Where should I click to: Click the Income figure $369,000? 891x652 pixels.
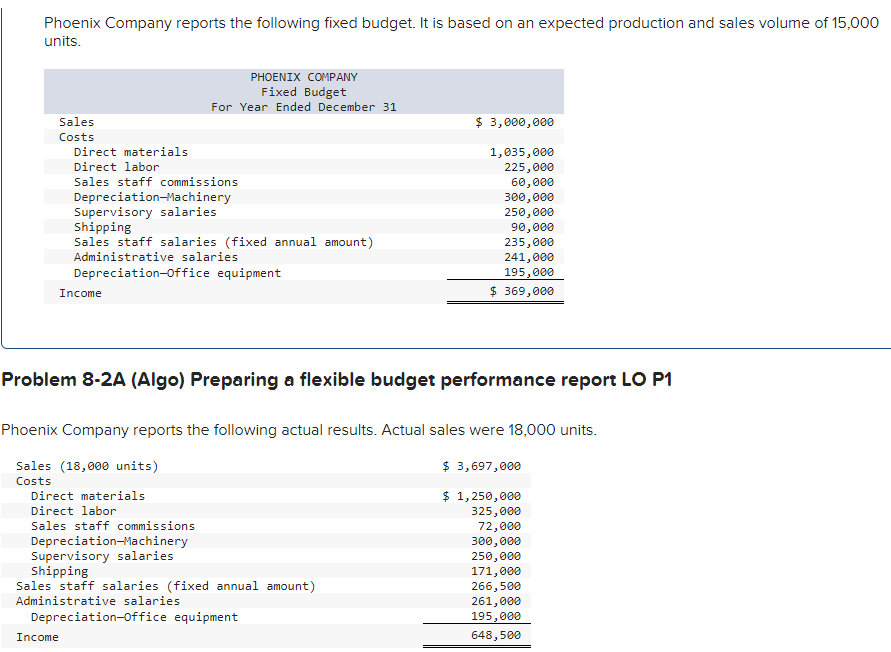pyautogui.click(x=516, y=291)
